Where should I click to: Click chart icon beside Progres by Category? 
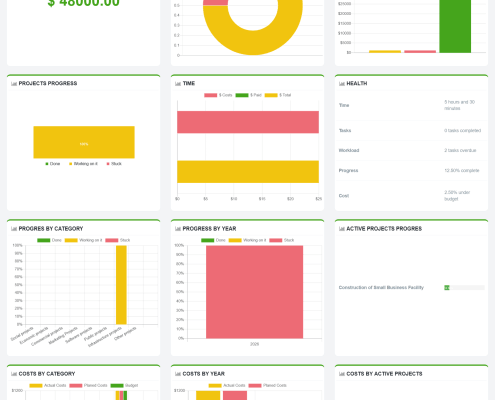click(14, 229)
